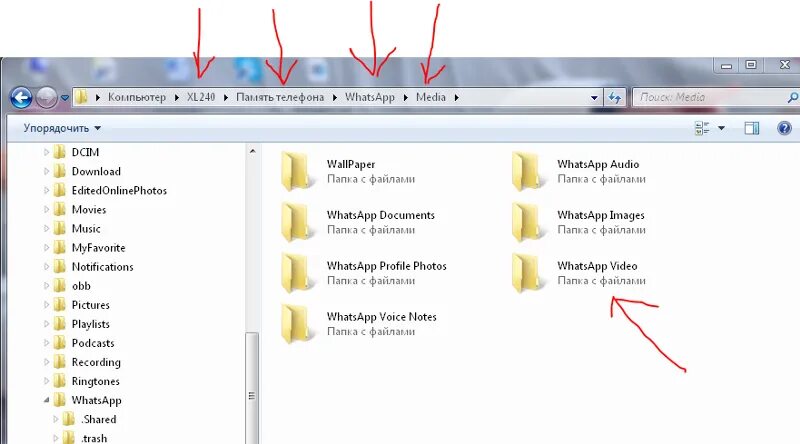Screen dimensions: 800x444
Task: Select Notifications in the folder tree
Action: click(x=102, y=266)
